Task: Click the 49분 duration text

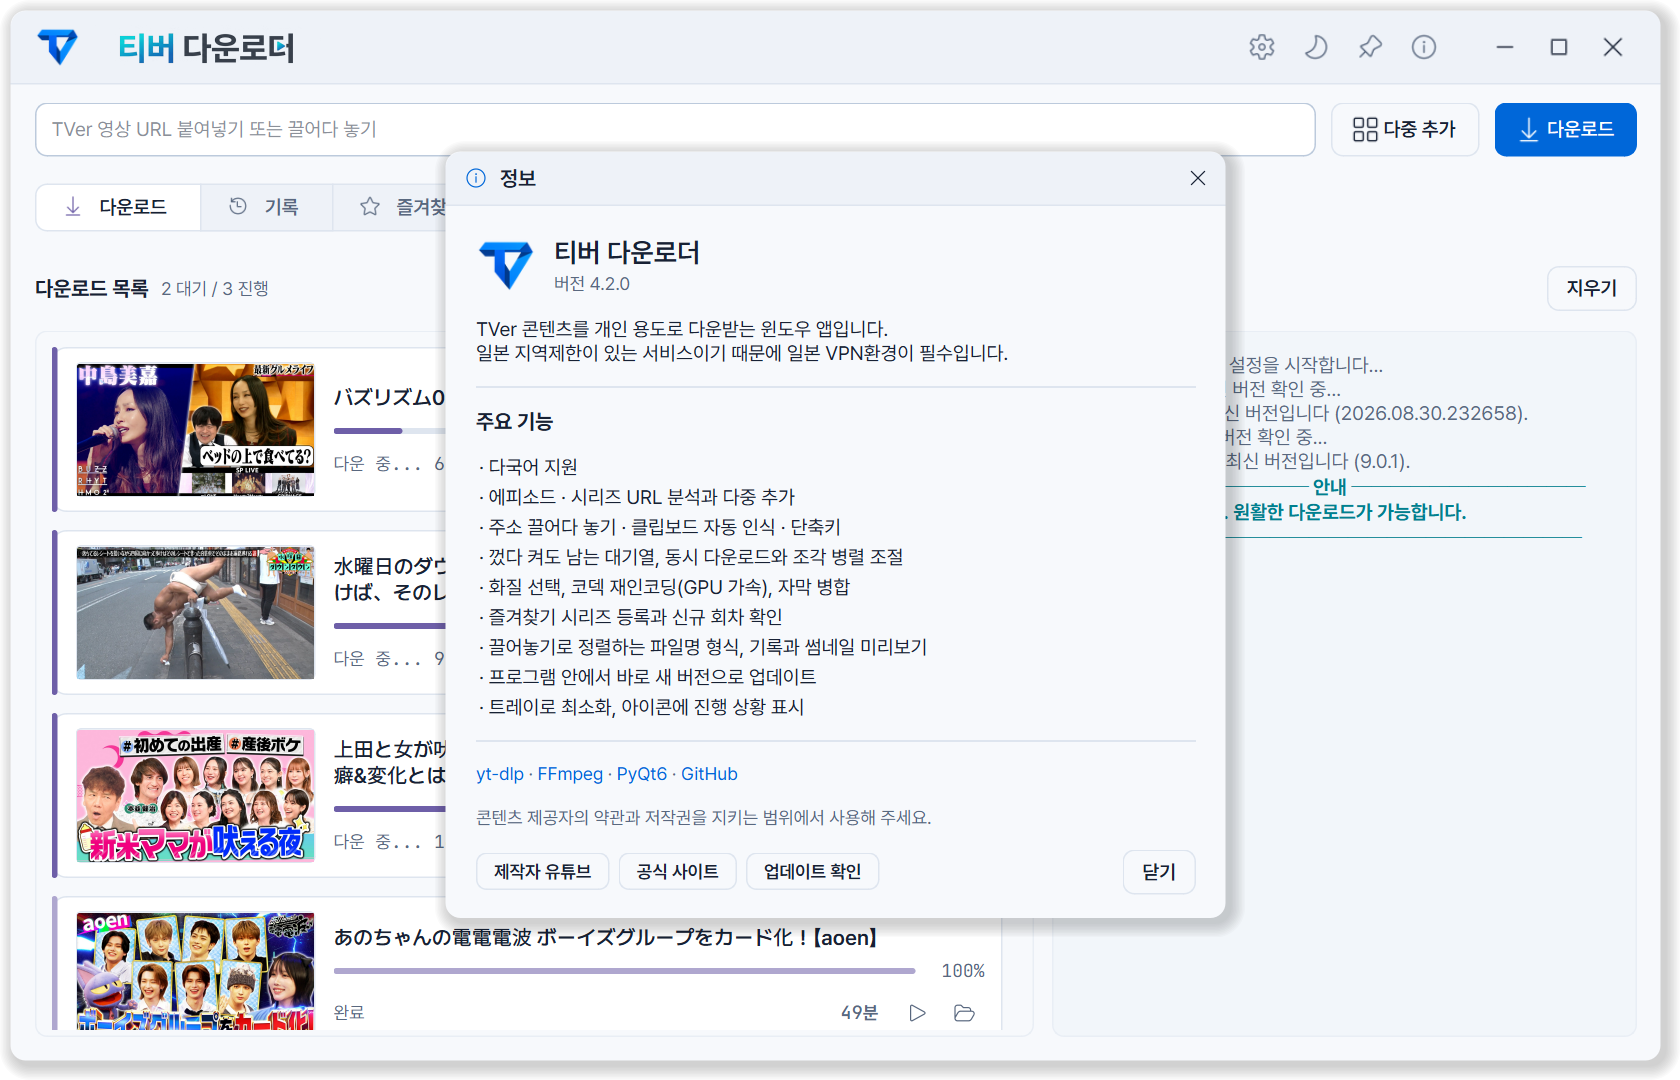Action: [x=859, y=1013]
